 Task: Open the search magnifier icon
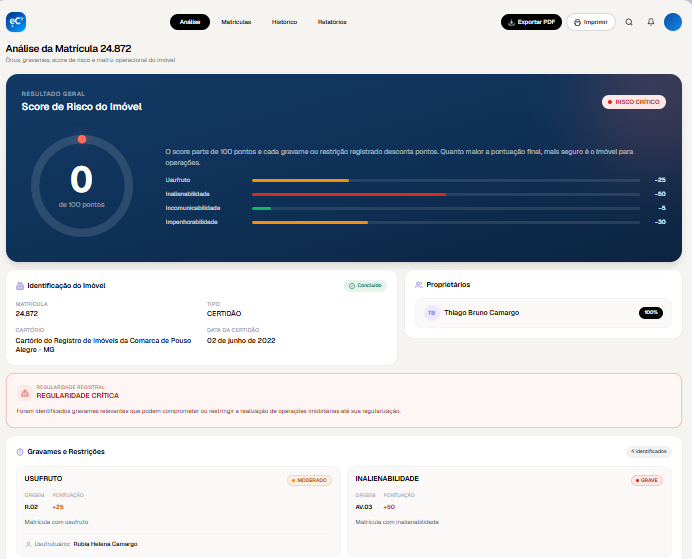629,22
